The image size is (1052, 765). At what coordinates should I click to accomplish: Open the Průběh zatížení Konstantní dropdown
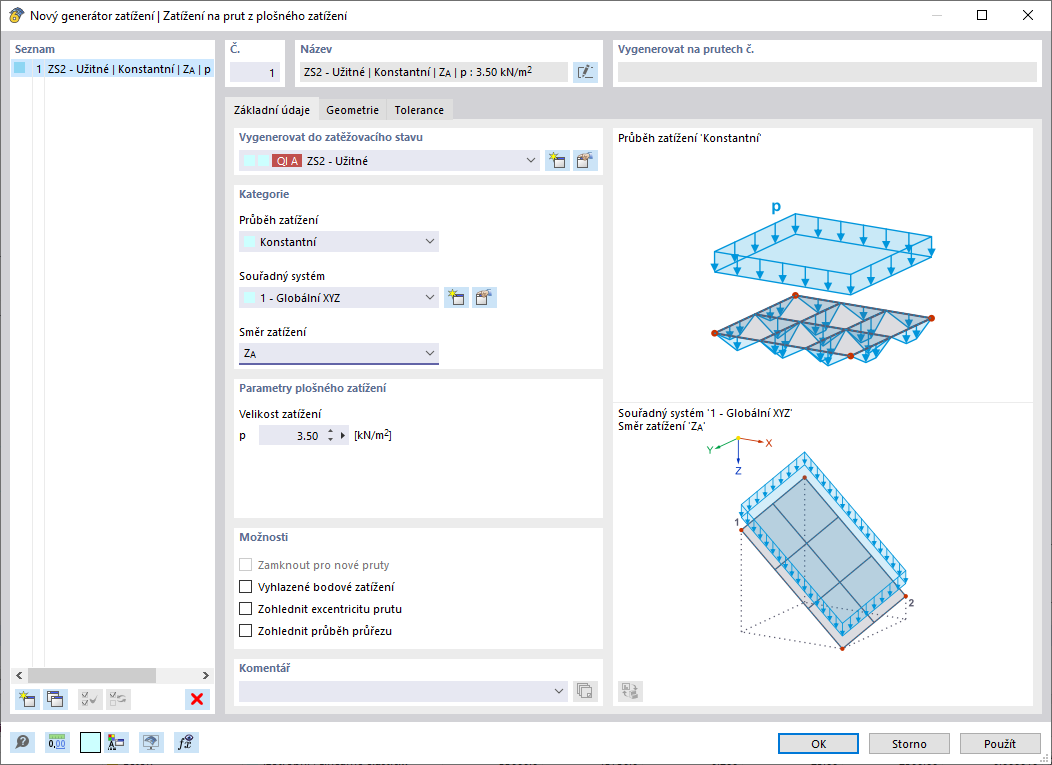coord(339,242)
